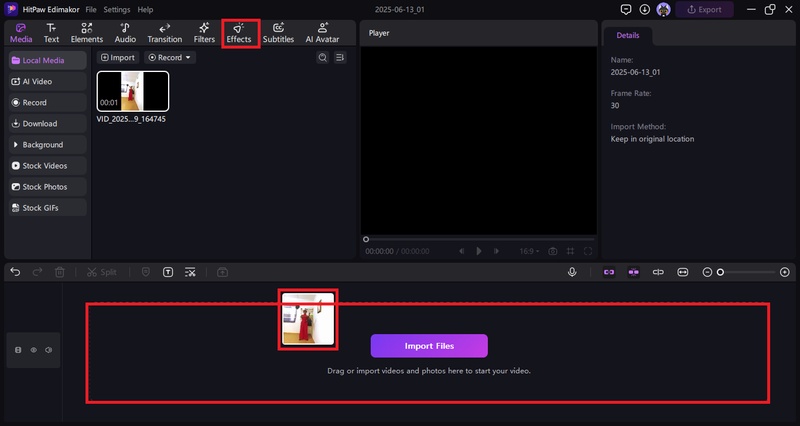
Task: Click the Import button
Action: (x=118, y=58)
